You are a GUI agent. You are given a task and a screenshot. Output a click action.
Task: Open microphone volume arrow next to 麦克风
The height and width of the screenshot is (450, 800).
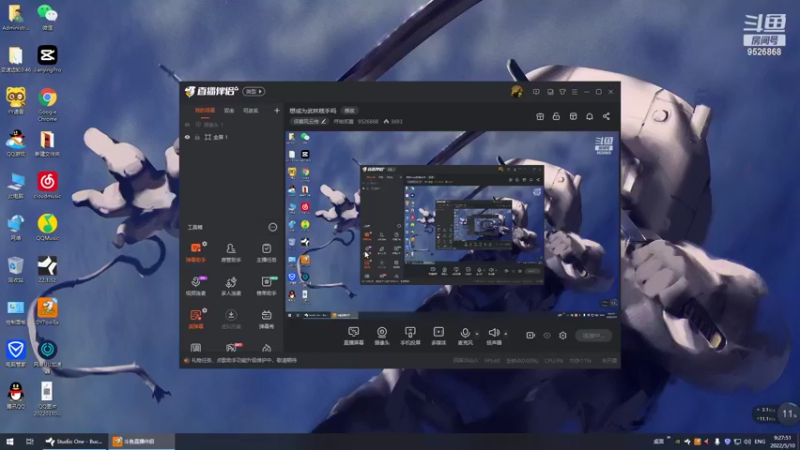pyautogui.click(x=477, y=334)
